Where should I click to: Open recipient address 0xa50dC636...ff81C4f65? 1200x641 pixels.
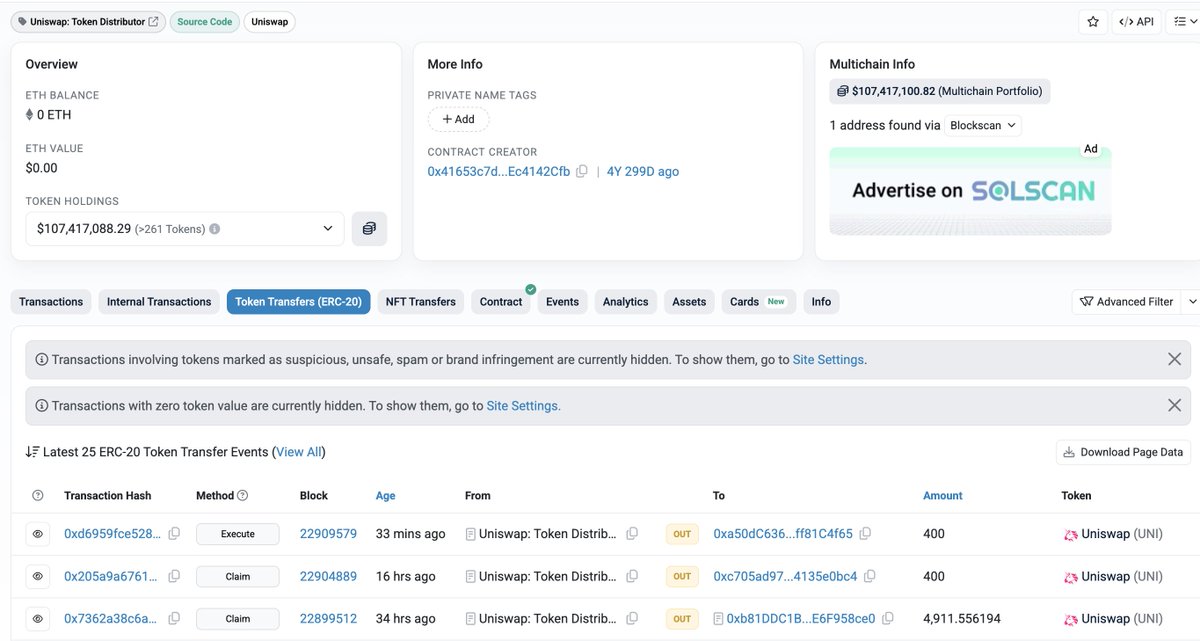pyautogui.click(x=783, y=534)
